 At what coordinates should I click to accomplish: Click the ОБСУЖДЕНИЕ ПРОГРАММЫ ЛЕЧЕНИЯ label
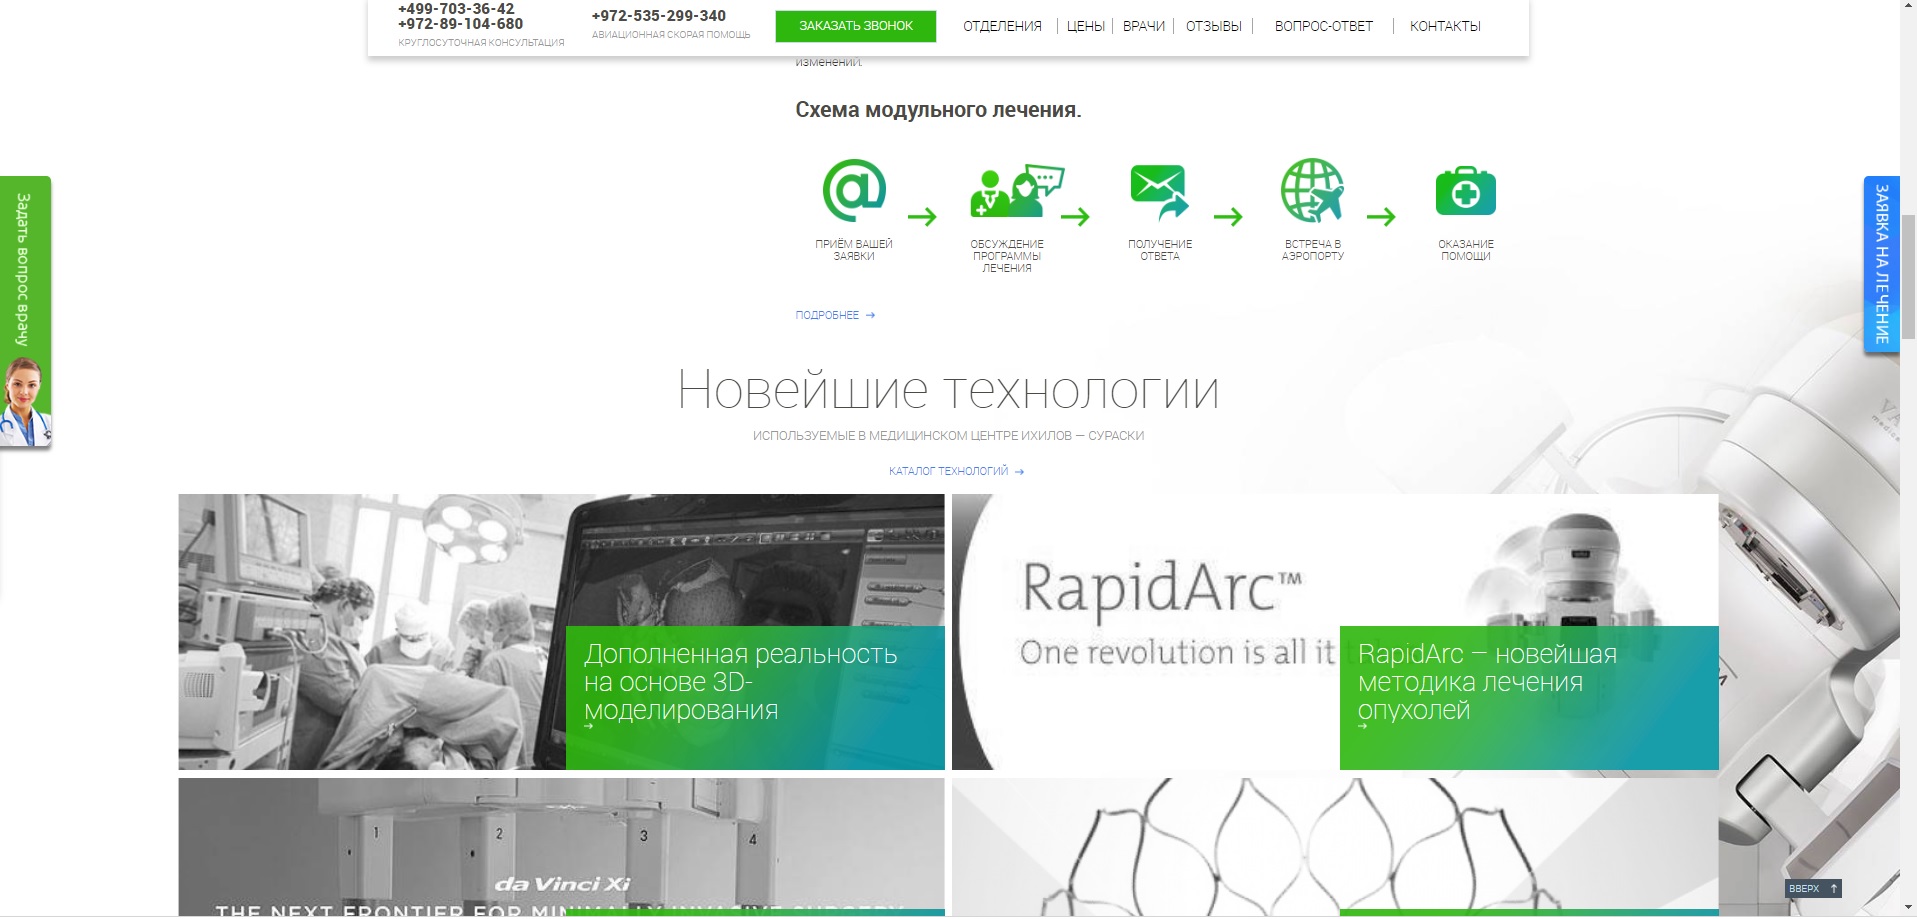pos(1007,256)
